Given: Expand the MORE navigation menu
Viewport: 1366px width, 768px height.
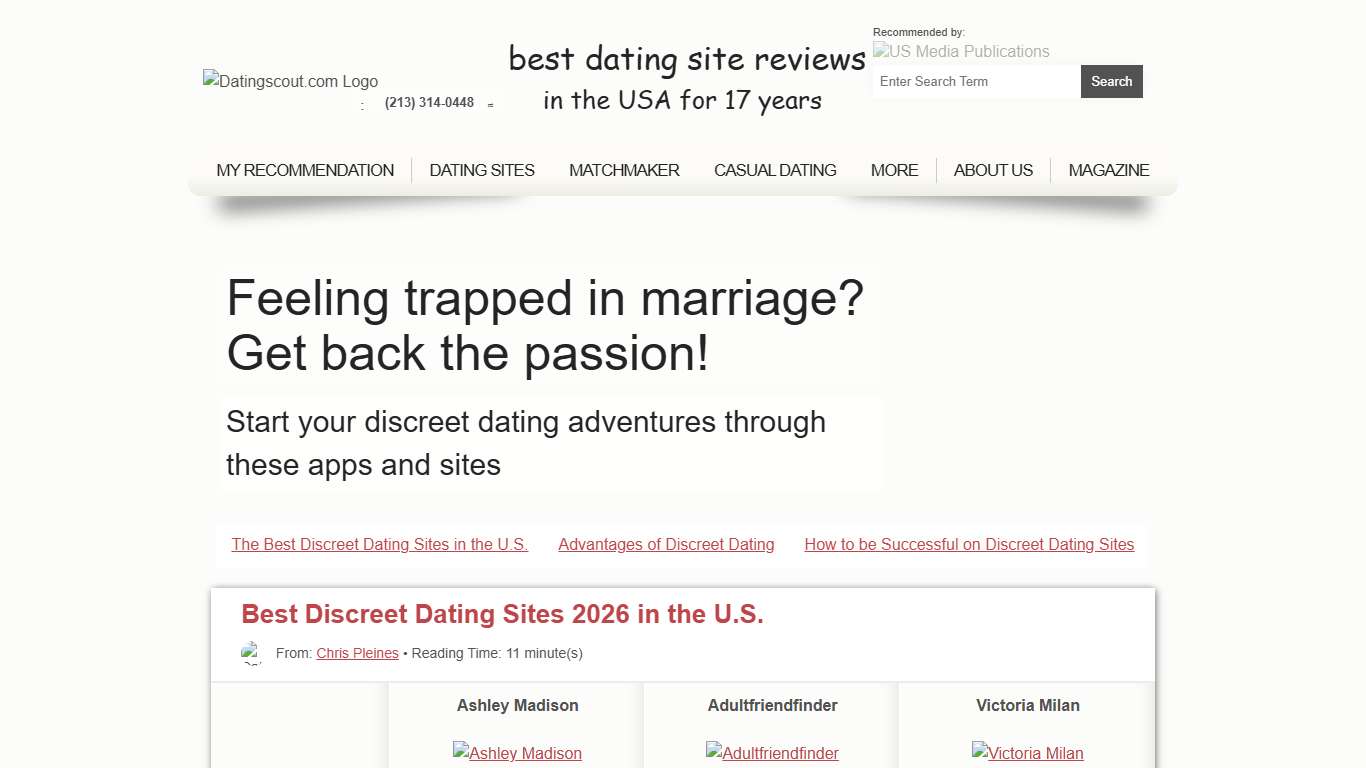Looking at the screenshot, I should click(x=894, y=170).
